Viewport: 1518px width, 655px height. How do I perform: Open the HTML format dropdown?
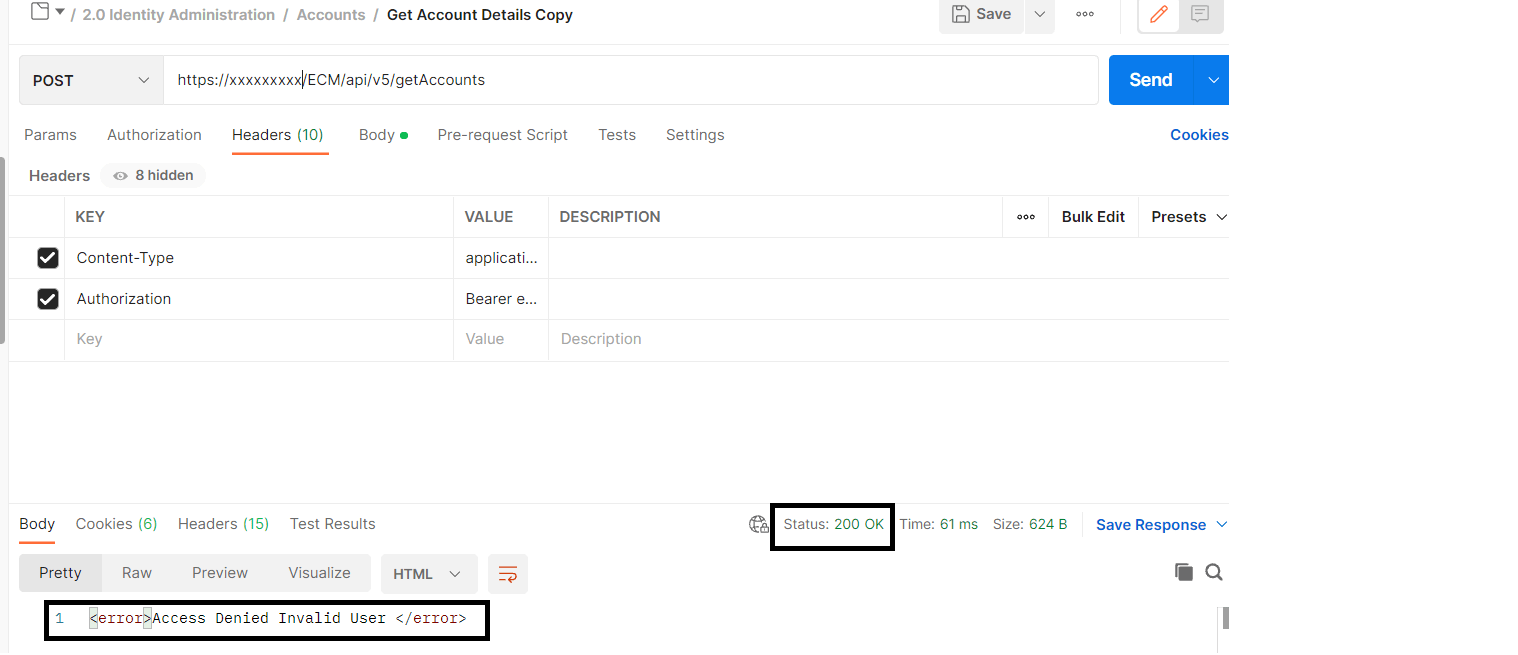[x=429, y=574]
